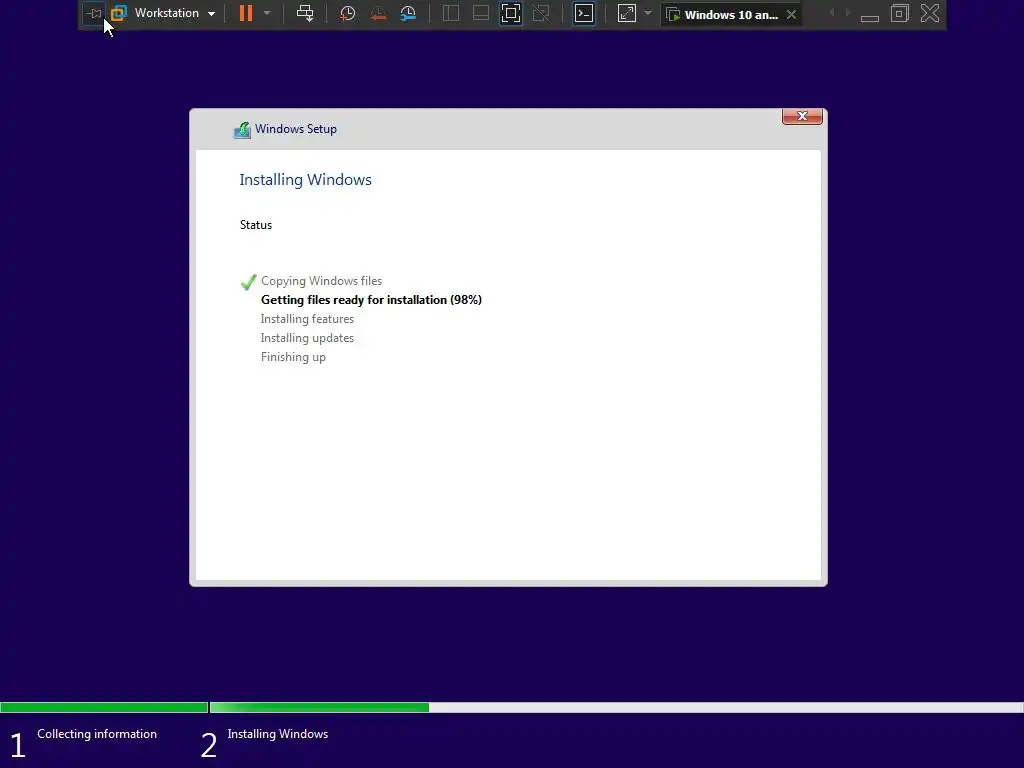The width and height of the screenshot is (1024, 768).
Task: Click the green checkmark beside Copying files
Action: [248, 281]
